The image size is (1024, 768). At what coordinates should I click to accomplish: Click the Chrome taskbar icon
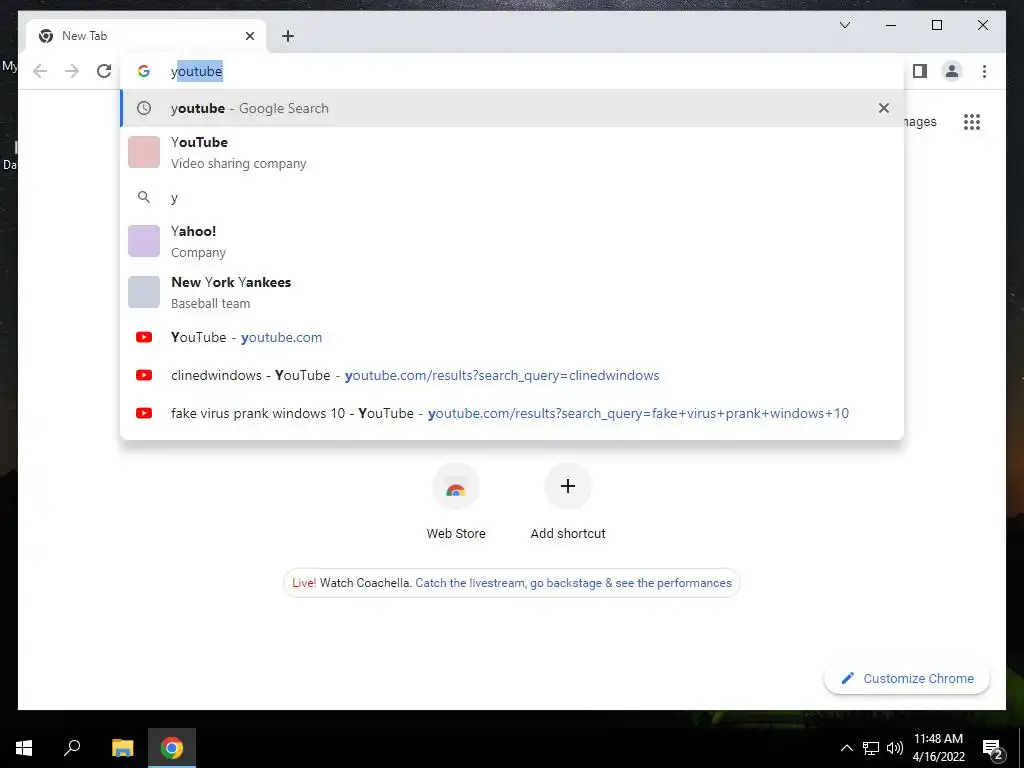[172, 748]
